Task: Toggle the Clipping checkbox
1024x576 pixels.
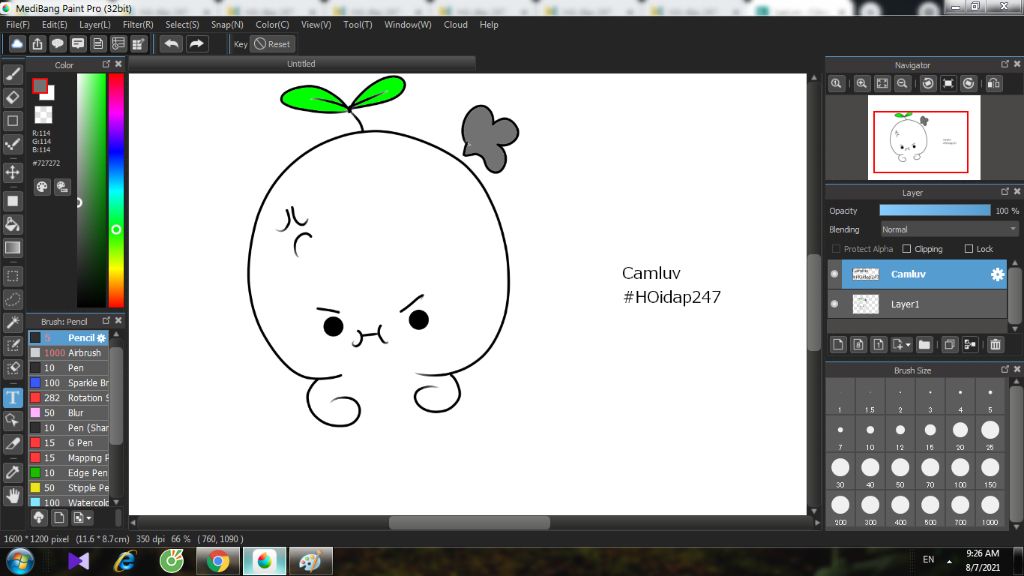Action: tap(906, 249)
